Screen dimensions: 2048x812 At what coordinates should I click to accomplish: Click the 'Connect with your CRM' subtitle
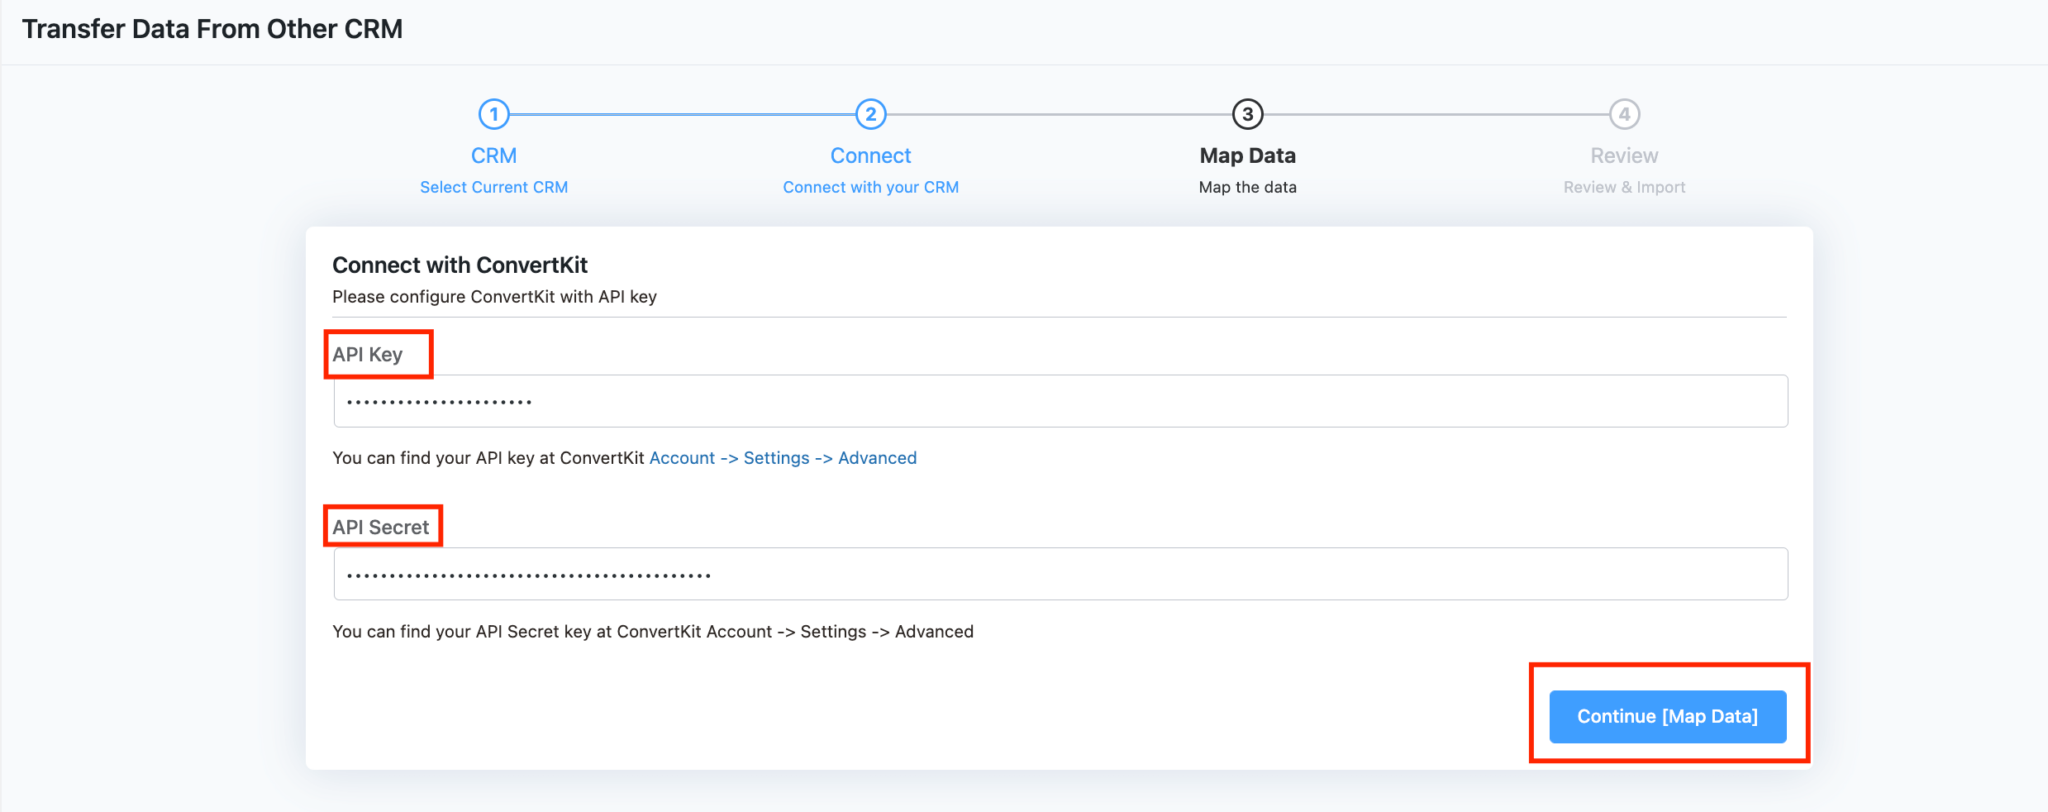871,187
